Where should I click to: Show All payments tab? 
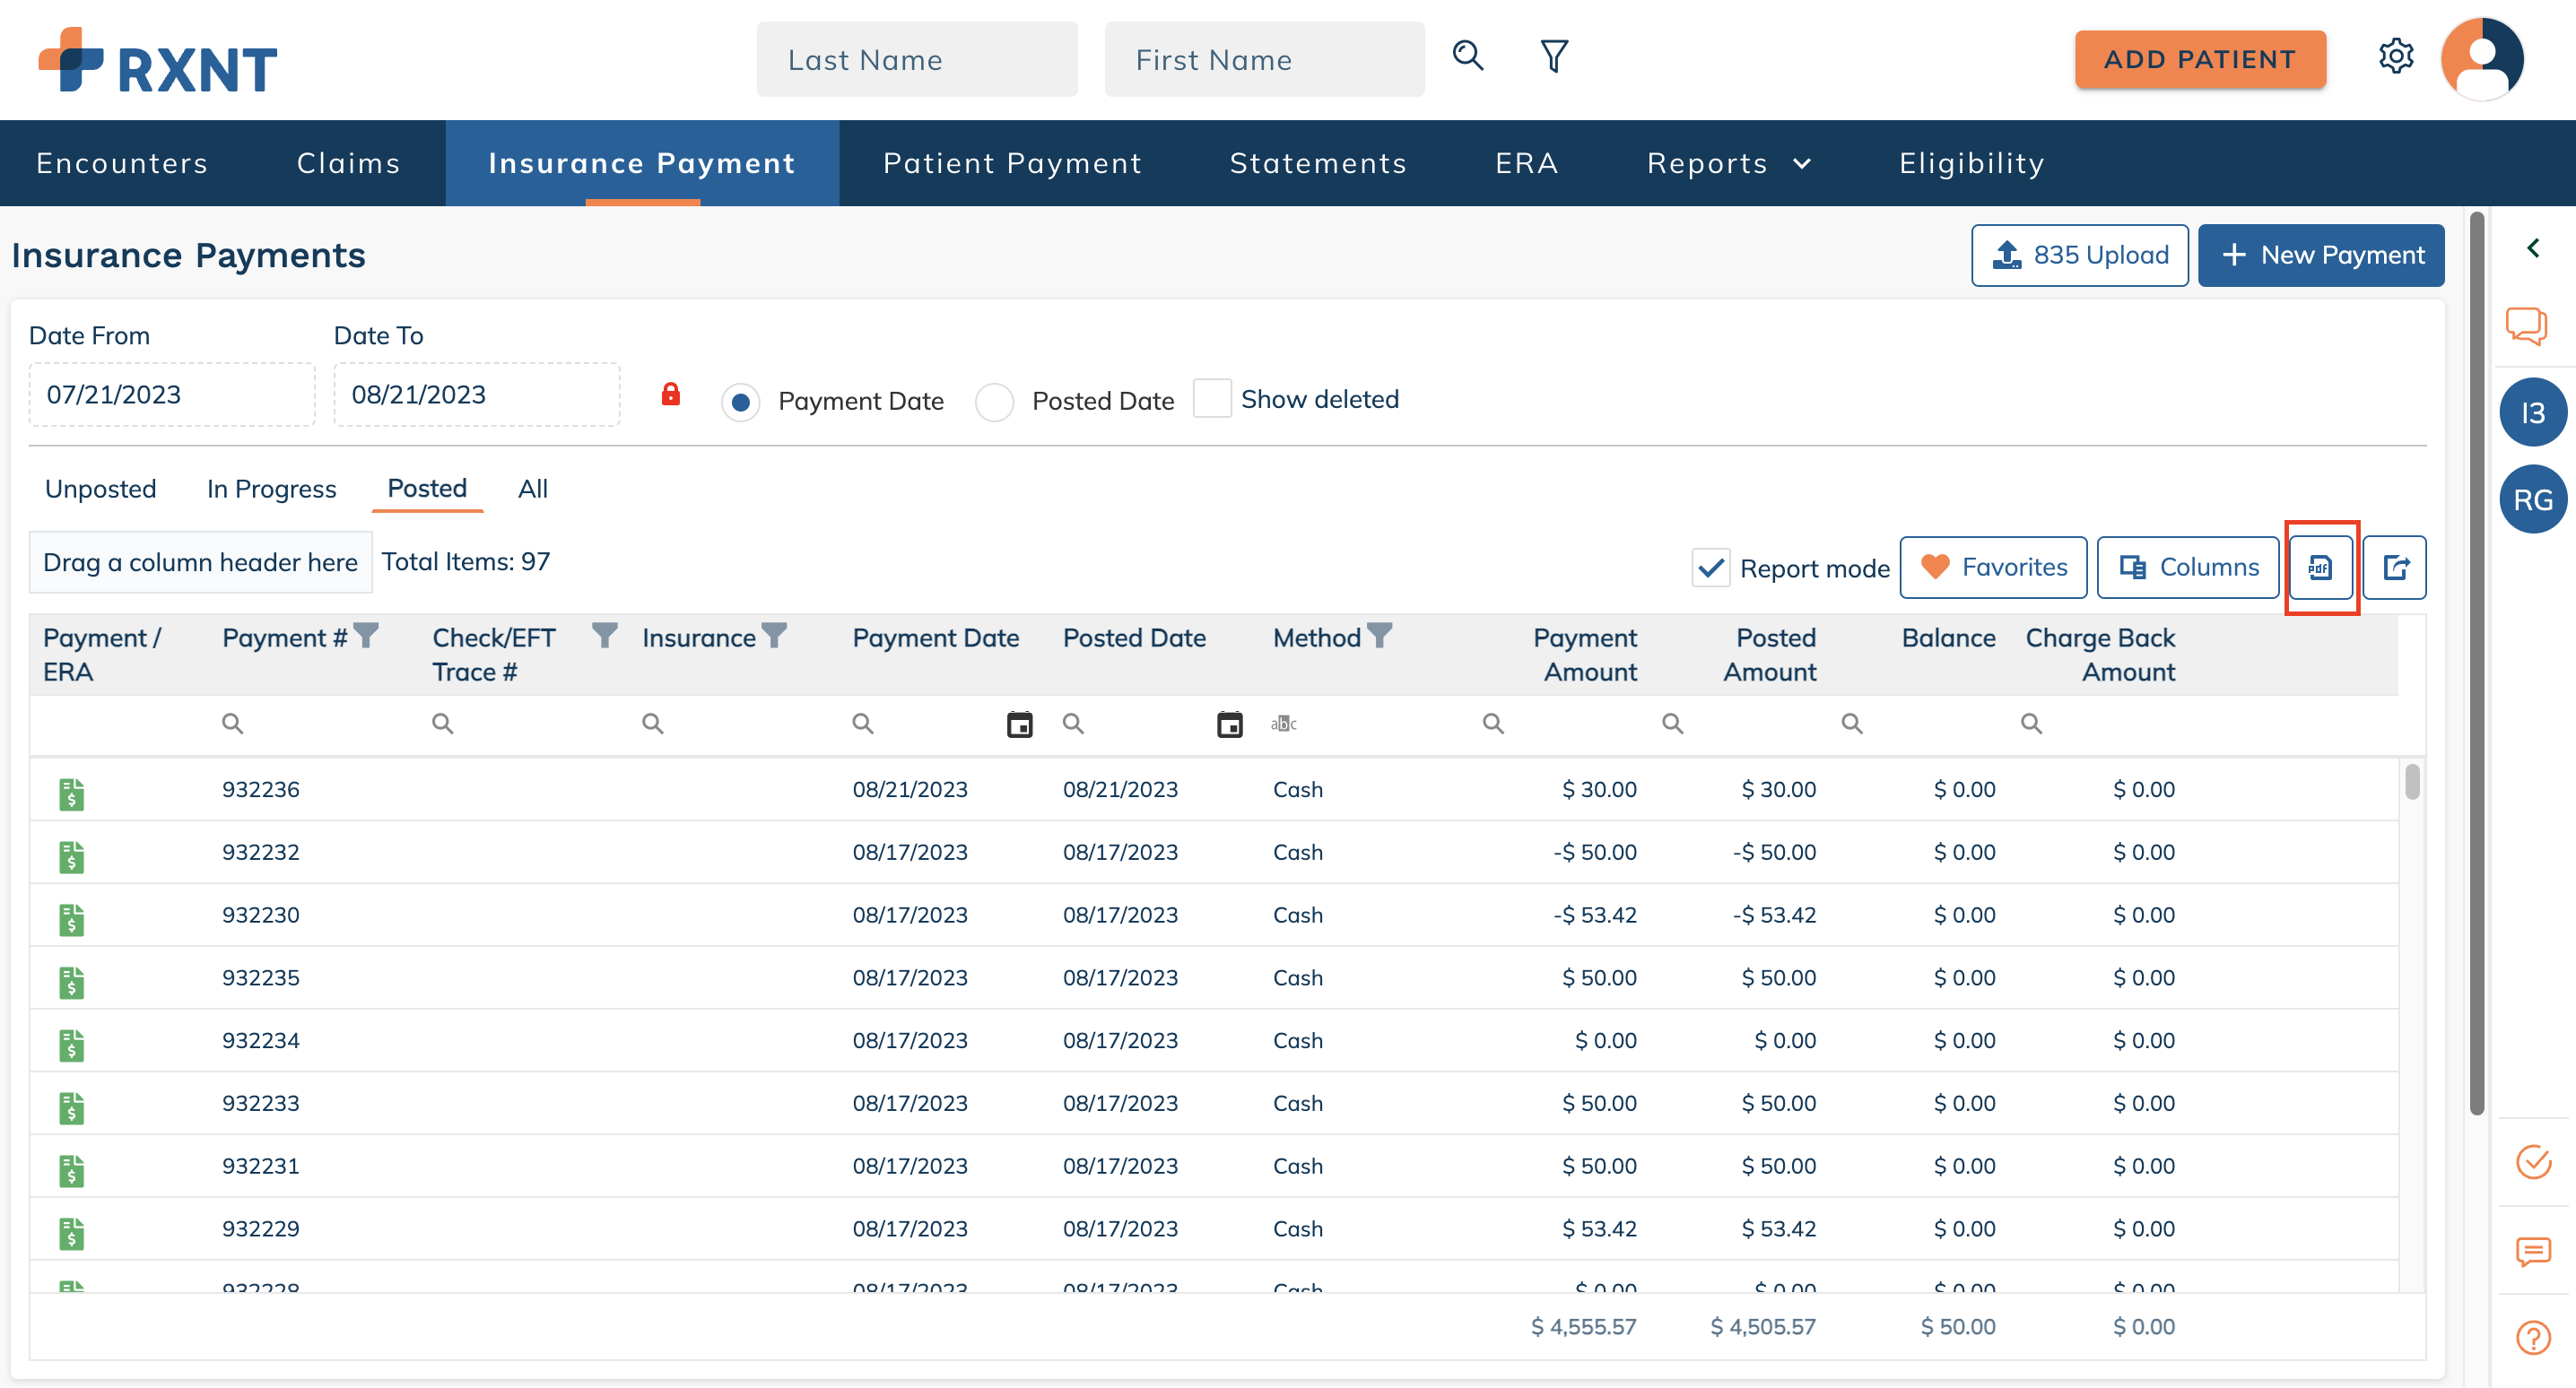(x=532, y=489)
